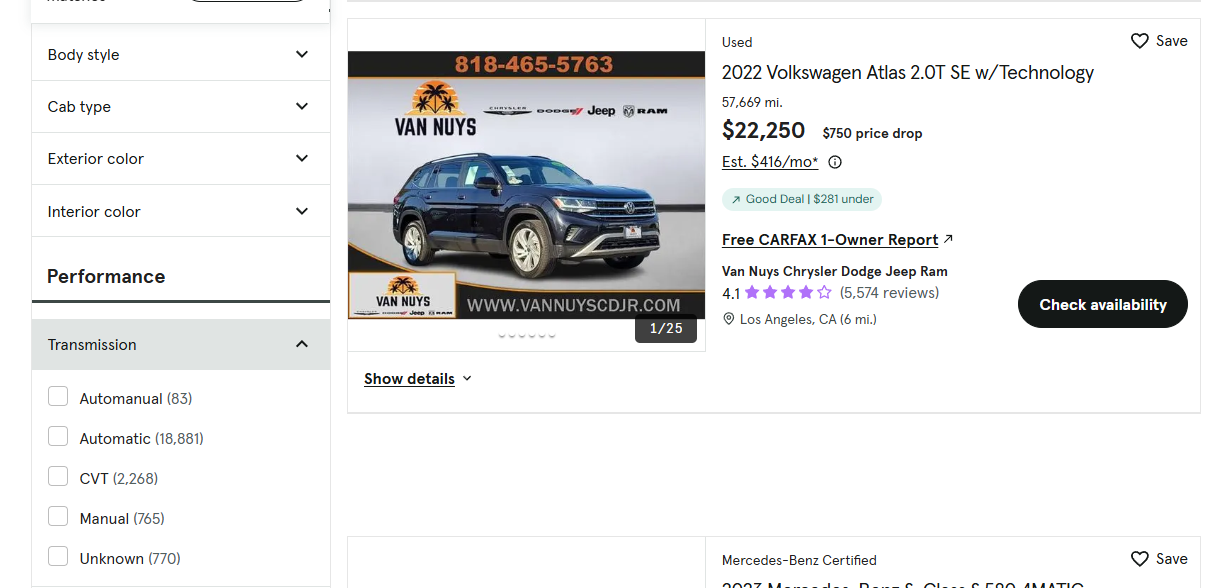
Task: Open the info icon next to Est. $416/mo
Action: point(835,162)
